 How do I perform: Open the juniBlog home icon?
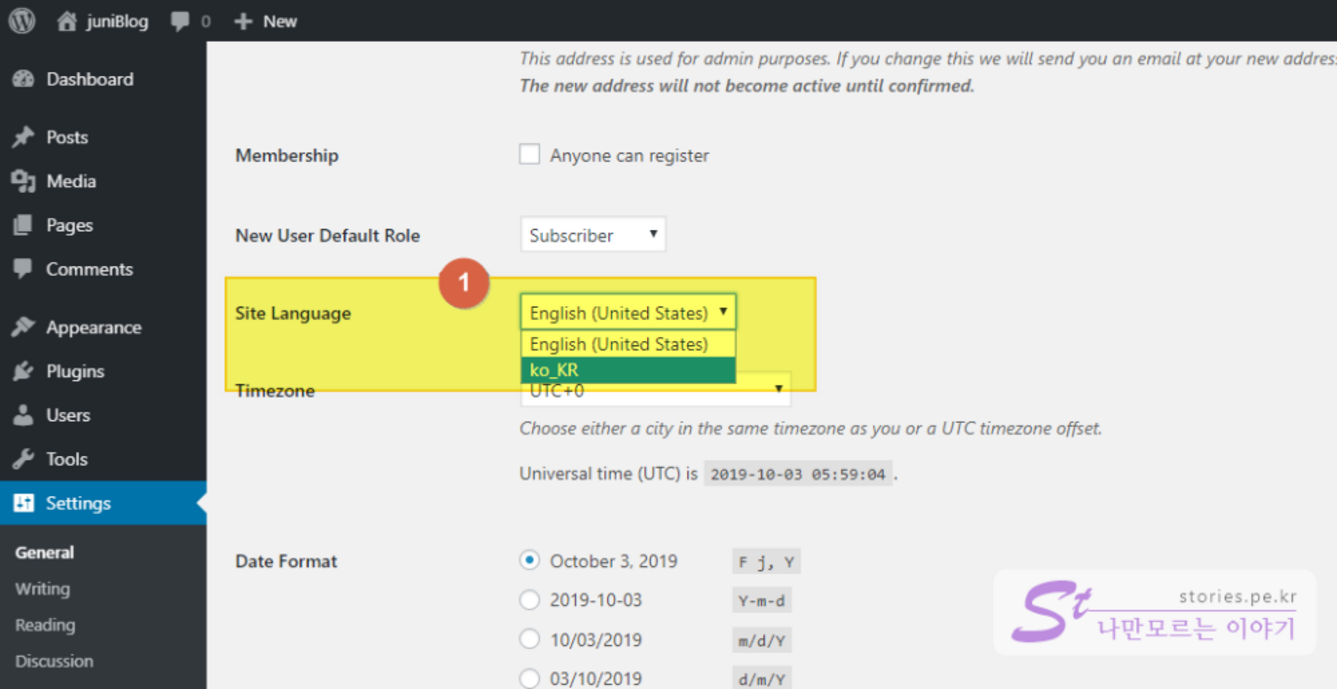[67, 21]
